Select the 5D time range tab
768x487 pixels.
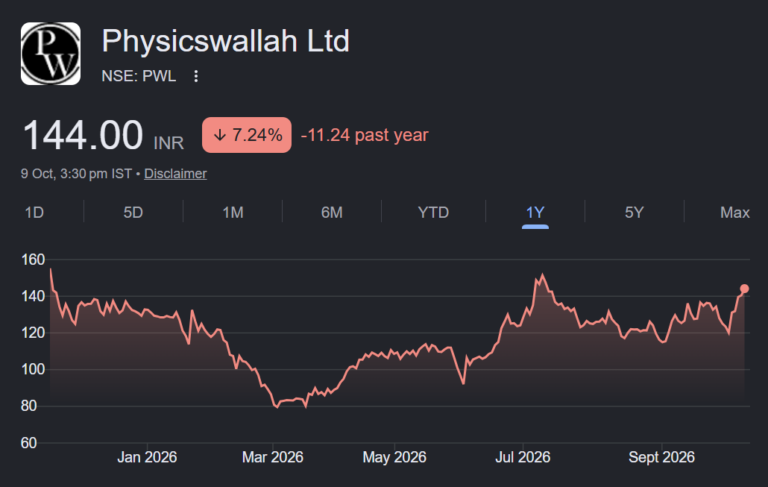(133, 213)
